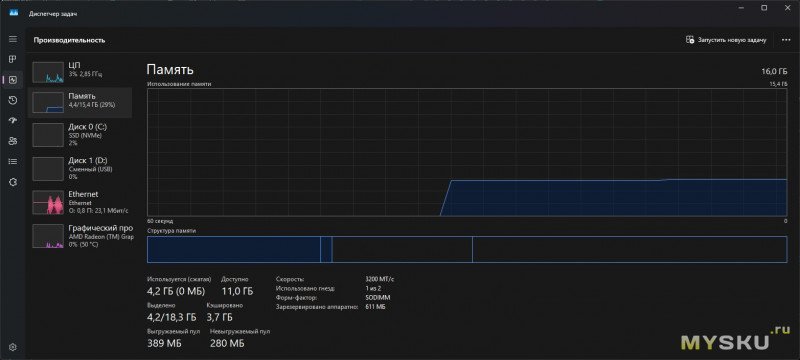Select Диск 1 (D:) resource

[81, 168]
